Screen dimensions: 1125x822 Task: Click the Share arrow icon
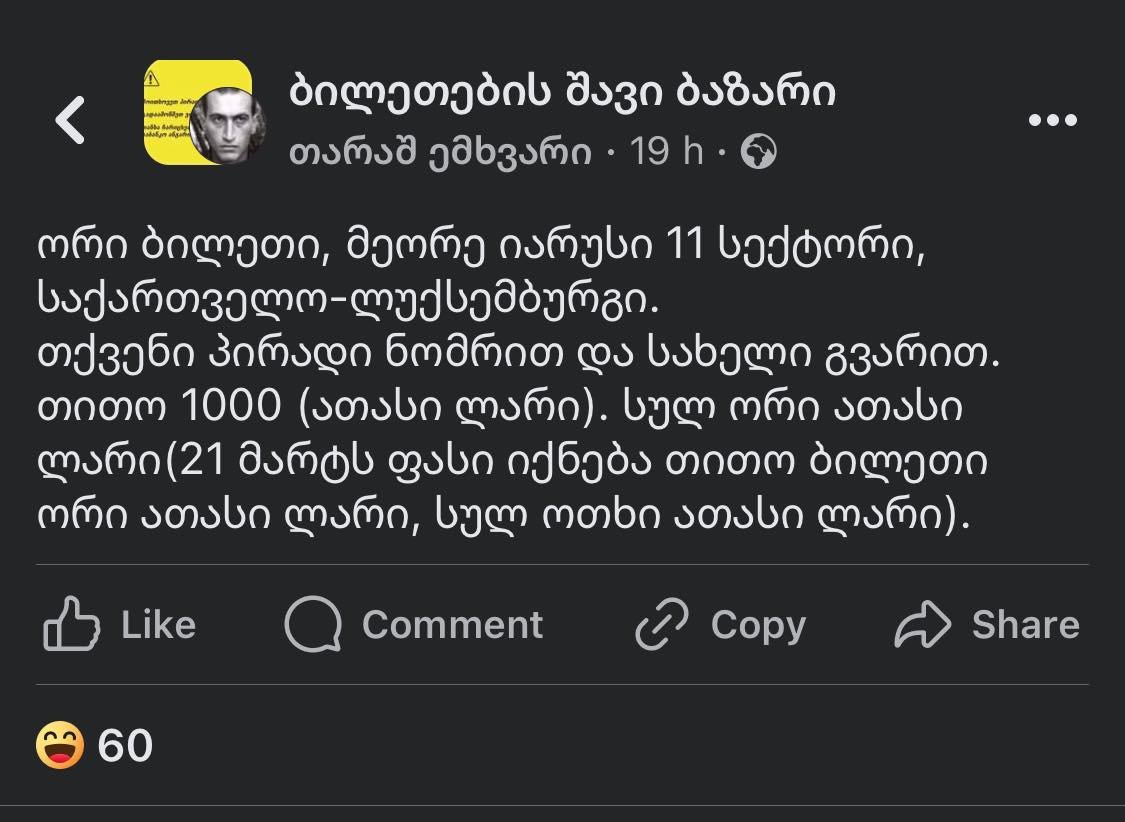click(x=922, y=625)
